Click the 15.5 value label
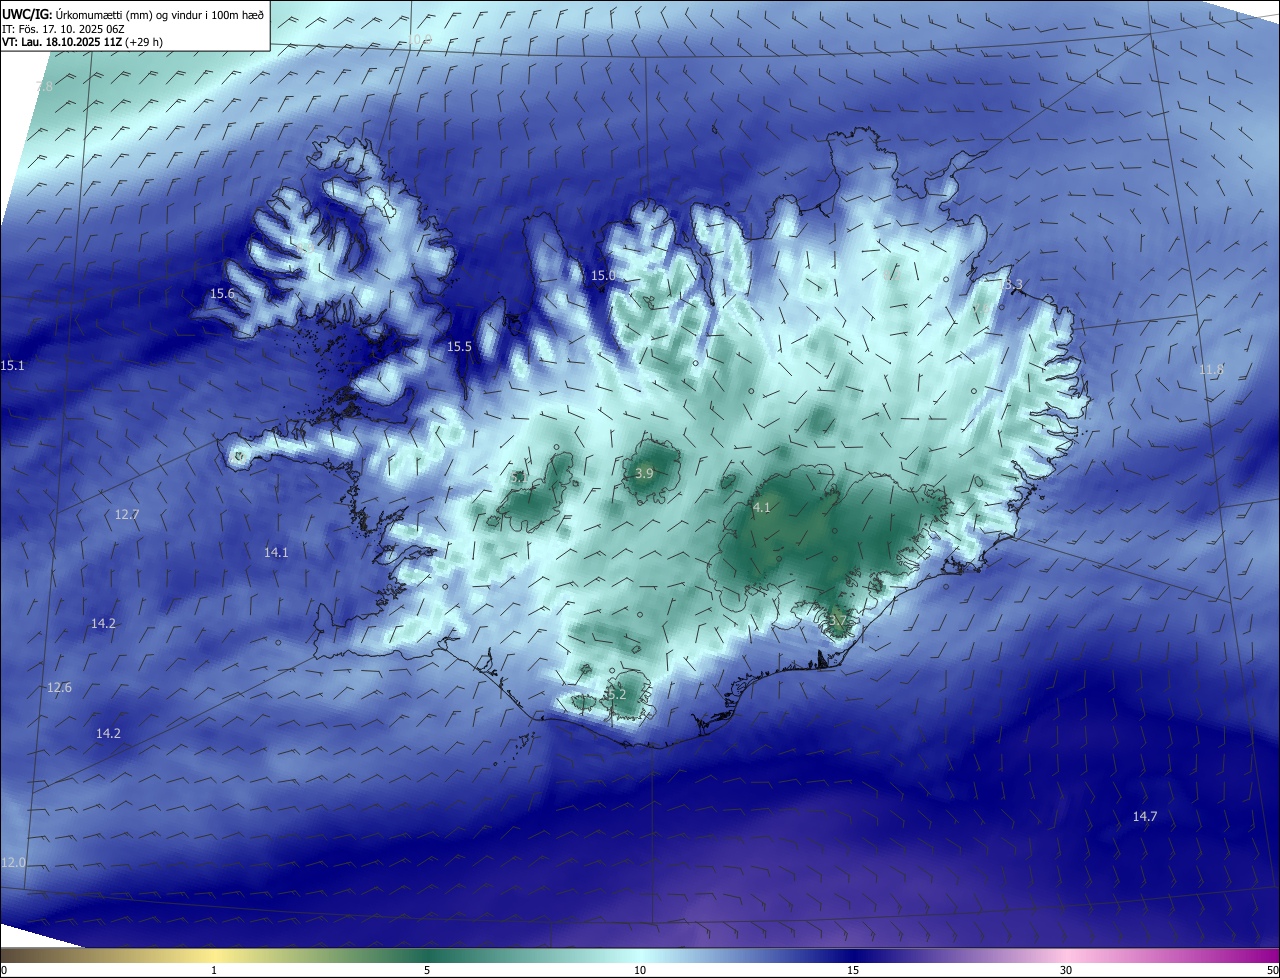 [459, 346]
